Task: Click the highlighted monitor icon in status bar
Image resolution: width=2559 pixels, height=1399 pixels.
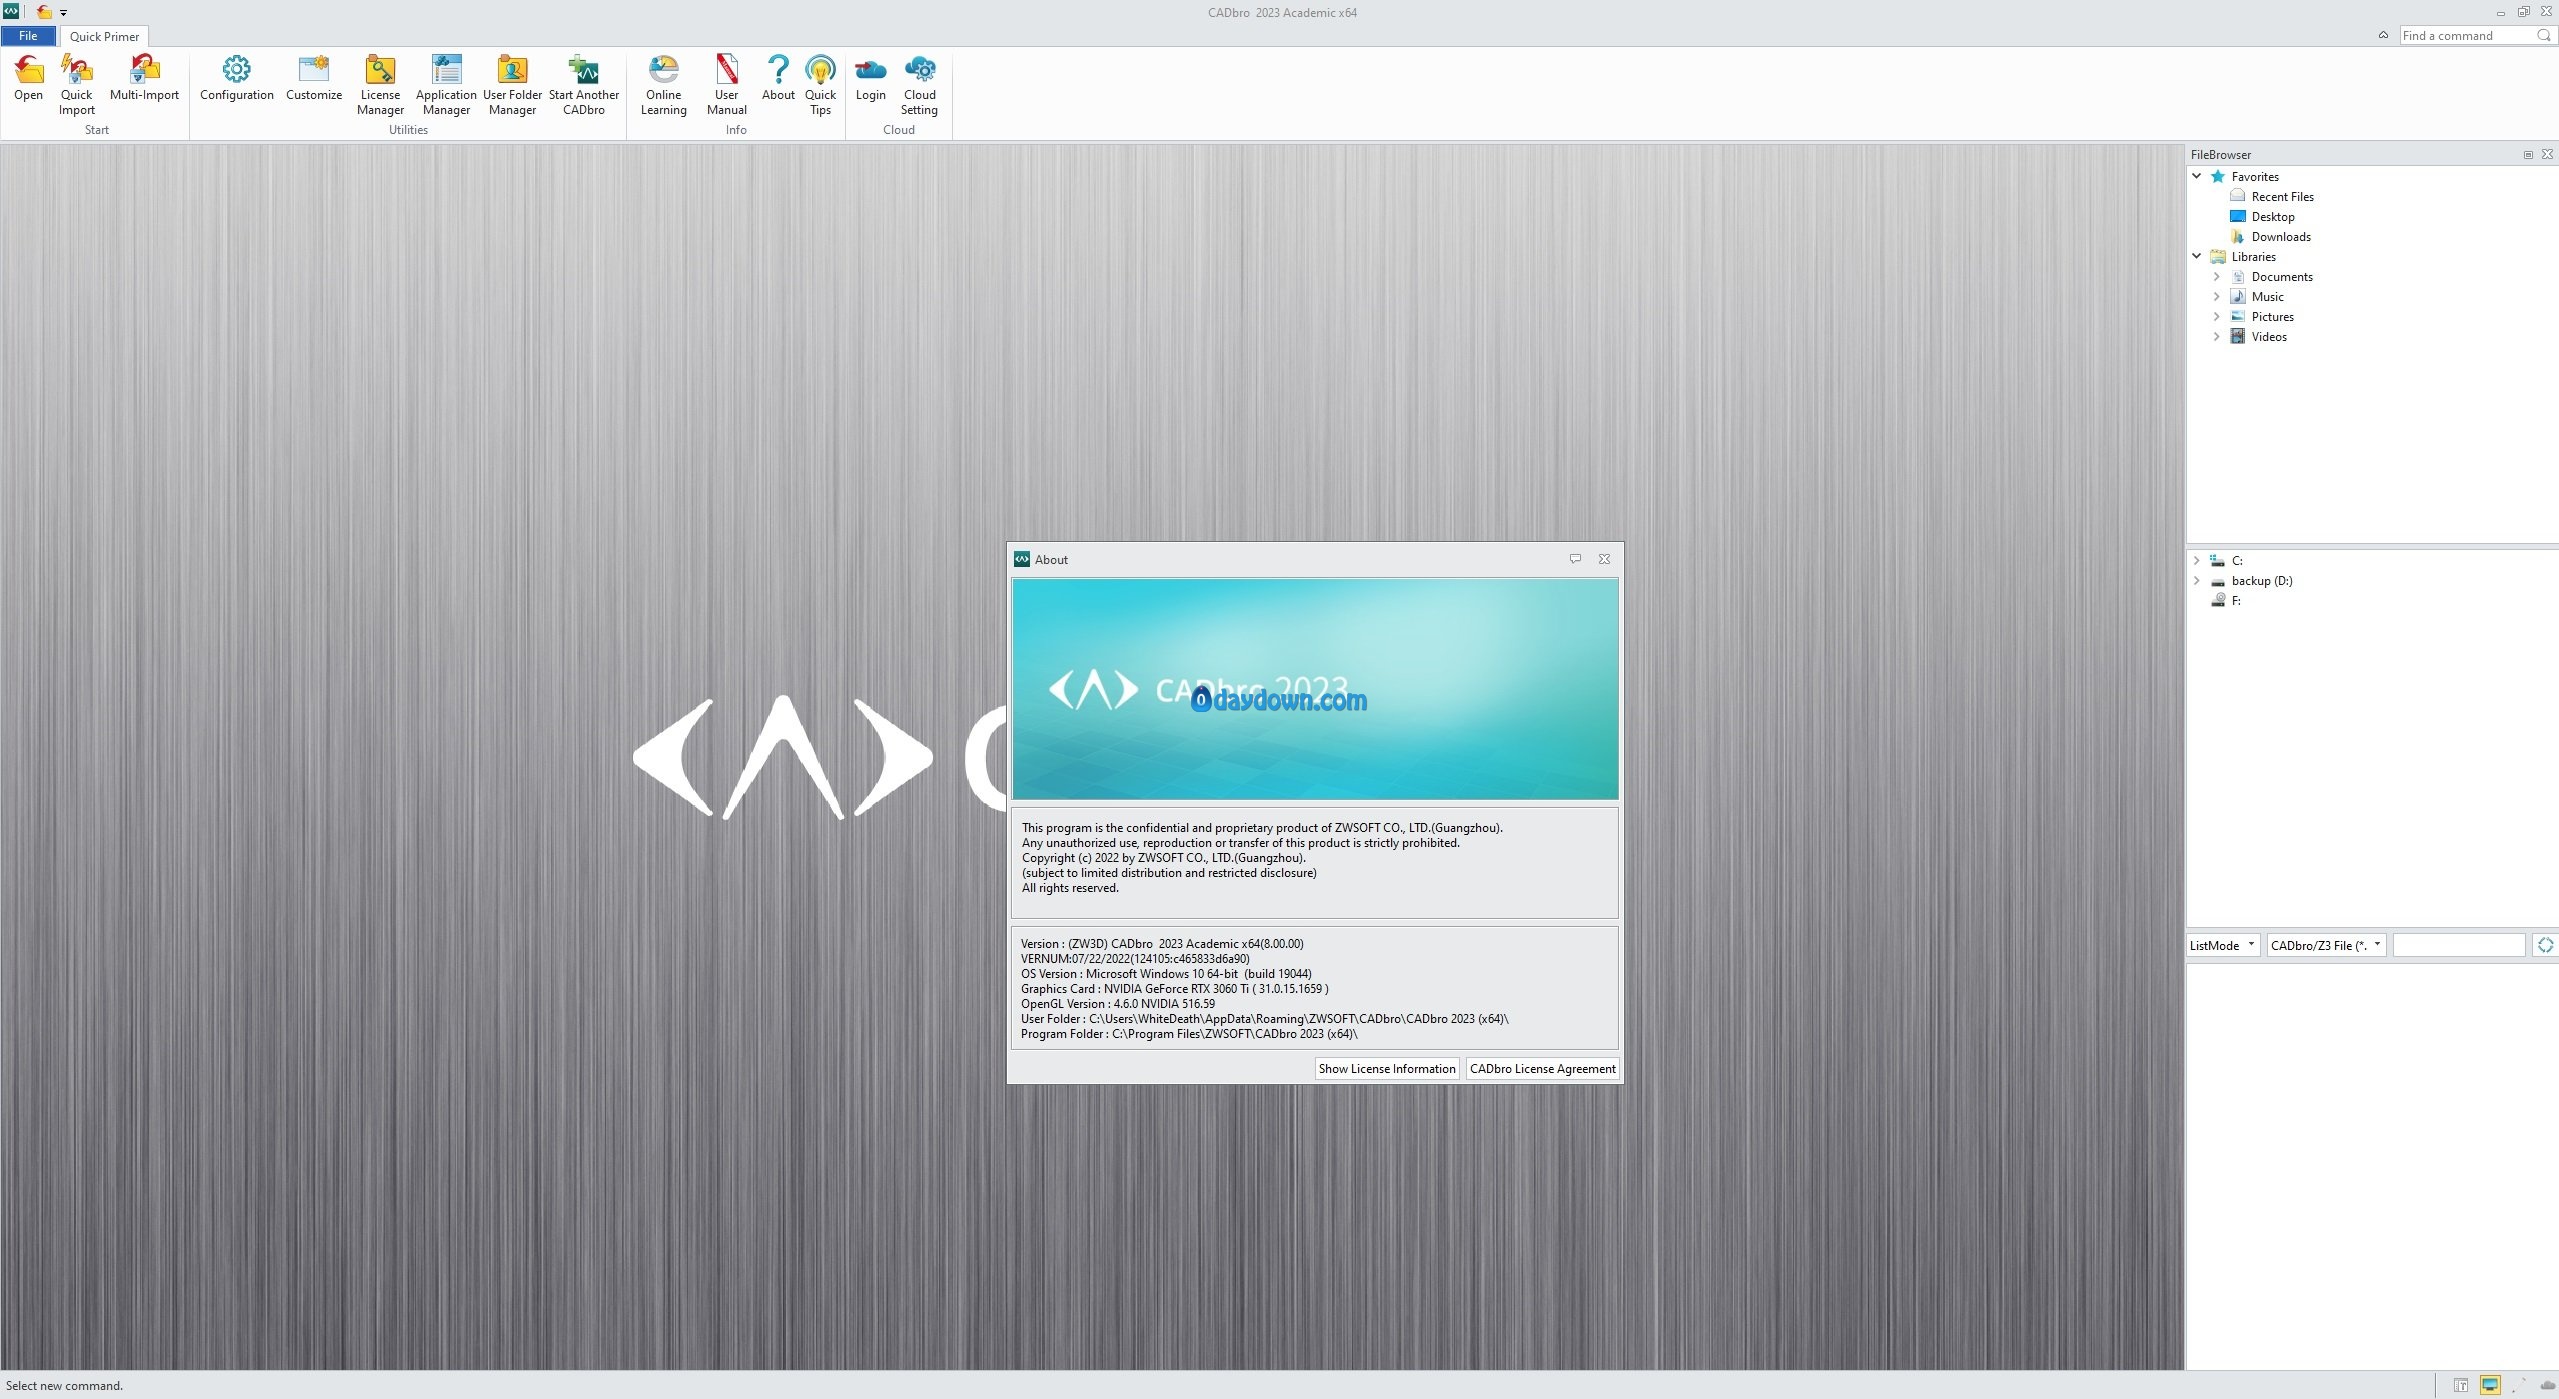Action: point(2490,1385)
